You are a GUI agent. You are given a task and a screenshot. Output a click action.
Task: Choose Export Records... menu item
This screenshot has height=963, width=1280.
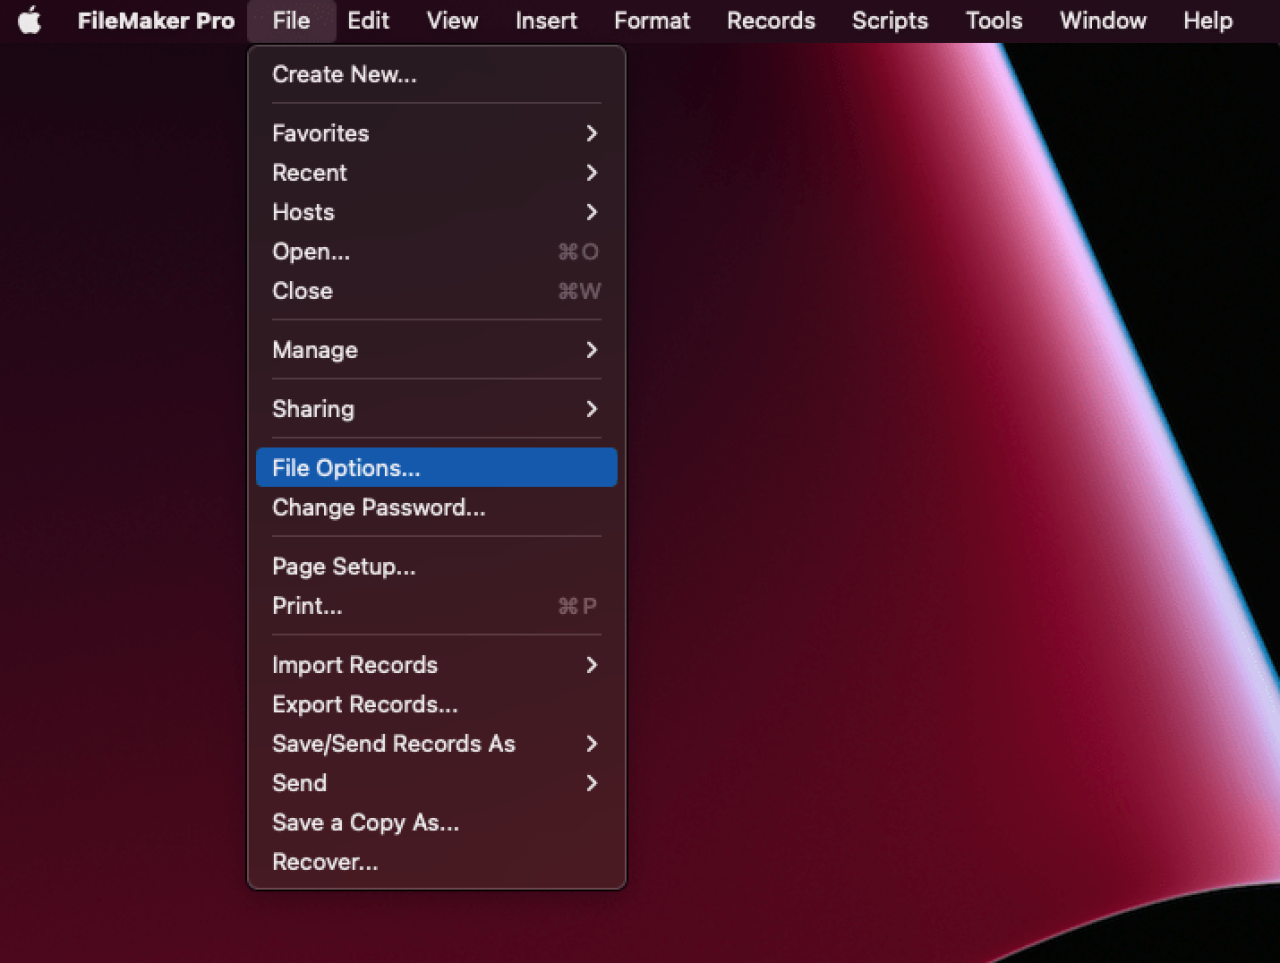[x=436, y=704]
